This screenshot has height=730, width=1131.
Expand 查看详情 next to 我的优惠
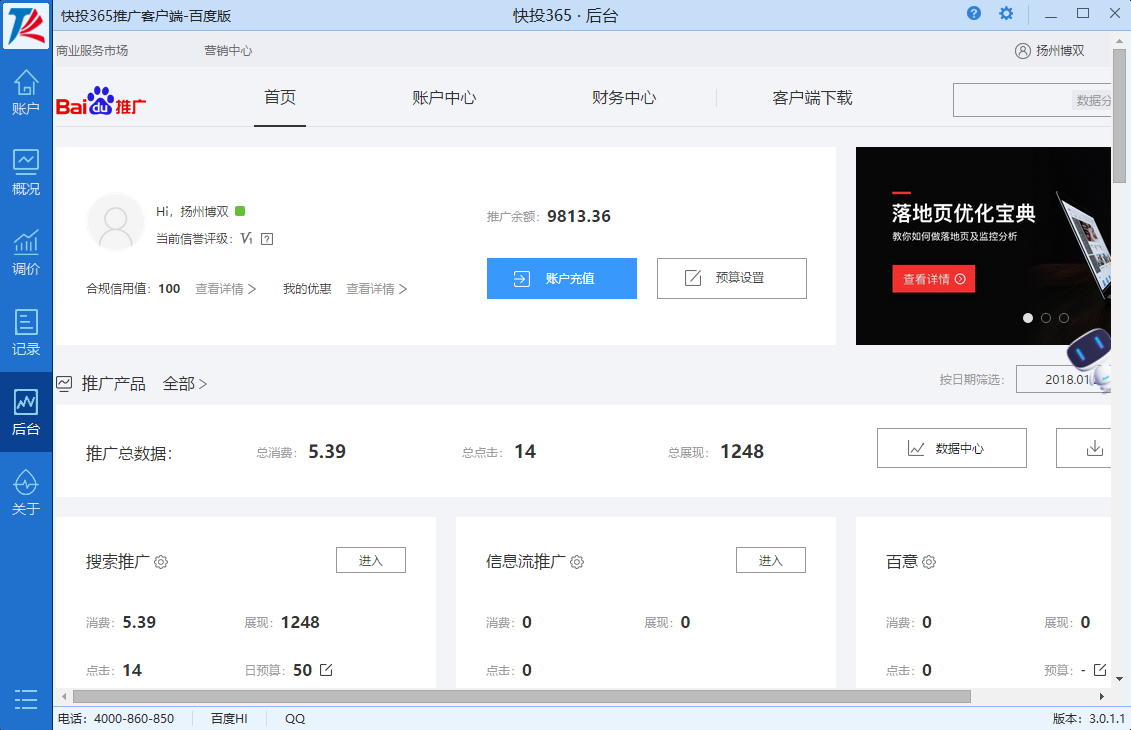click(377, 289)
